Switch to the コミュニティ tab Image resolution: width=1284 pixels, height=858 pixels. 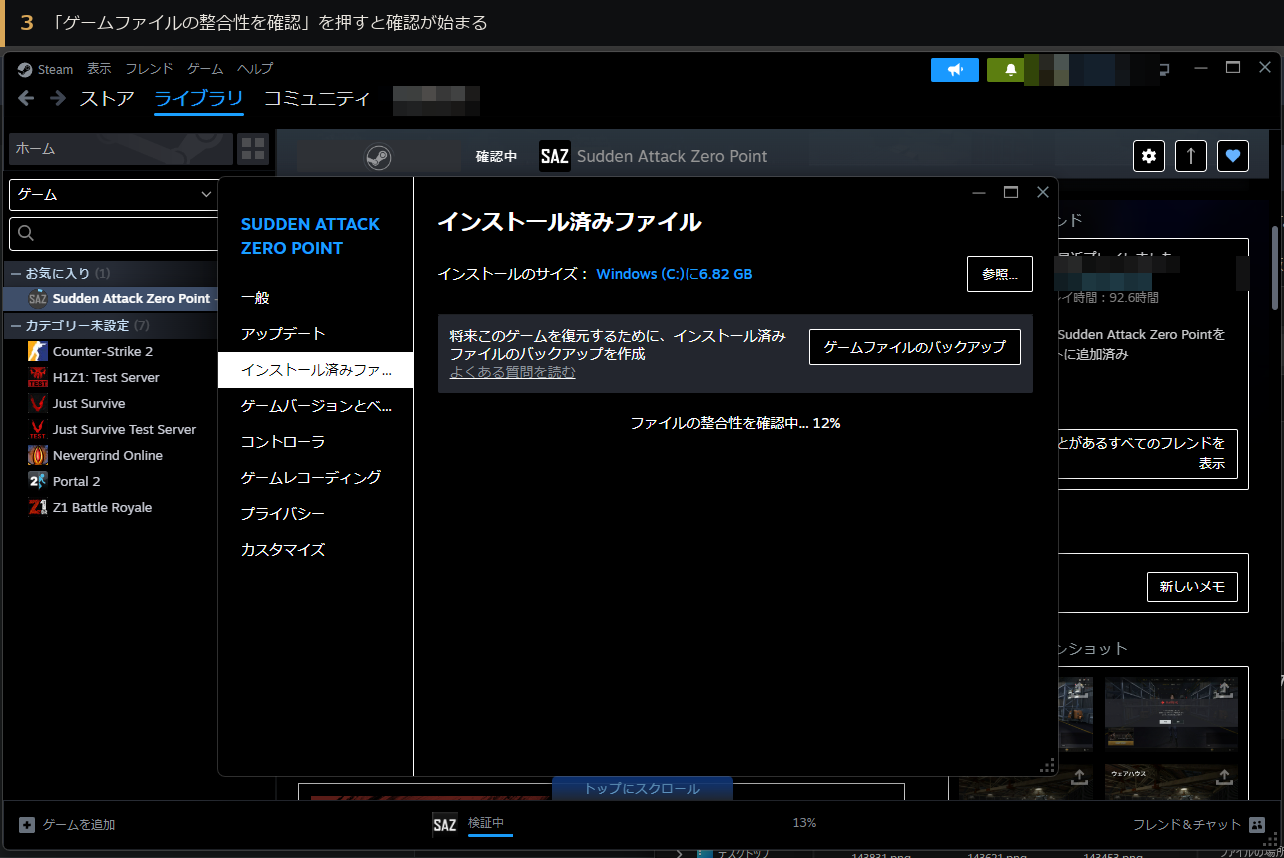(317, 98)
